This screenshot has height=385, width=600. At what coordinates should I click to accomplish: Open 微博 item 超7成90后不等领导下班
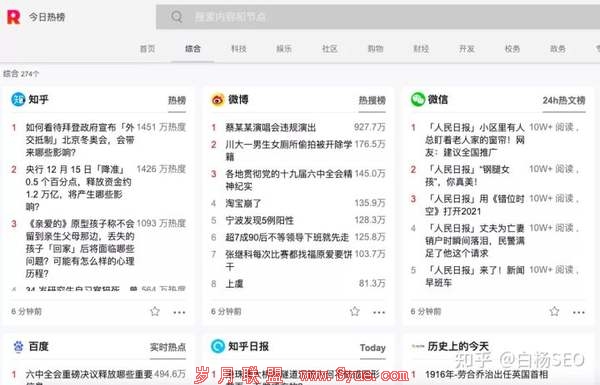(287, 237)
